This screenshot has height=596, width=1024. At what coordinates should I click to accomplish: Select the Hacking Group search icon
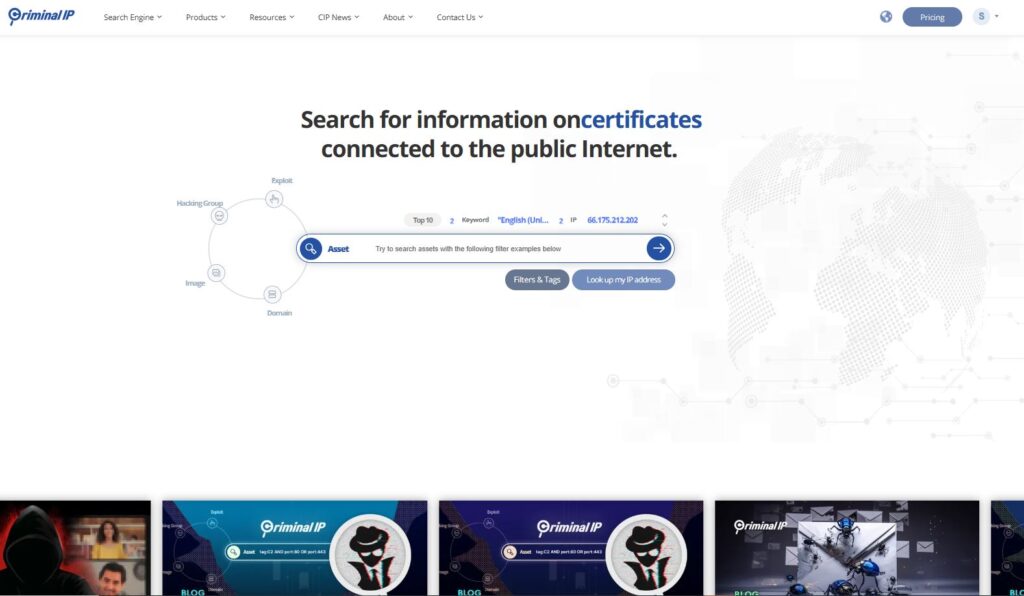coord(219,214)
